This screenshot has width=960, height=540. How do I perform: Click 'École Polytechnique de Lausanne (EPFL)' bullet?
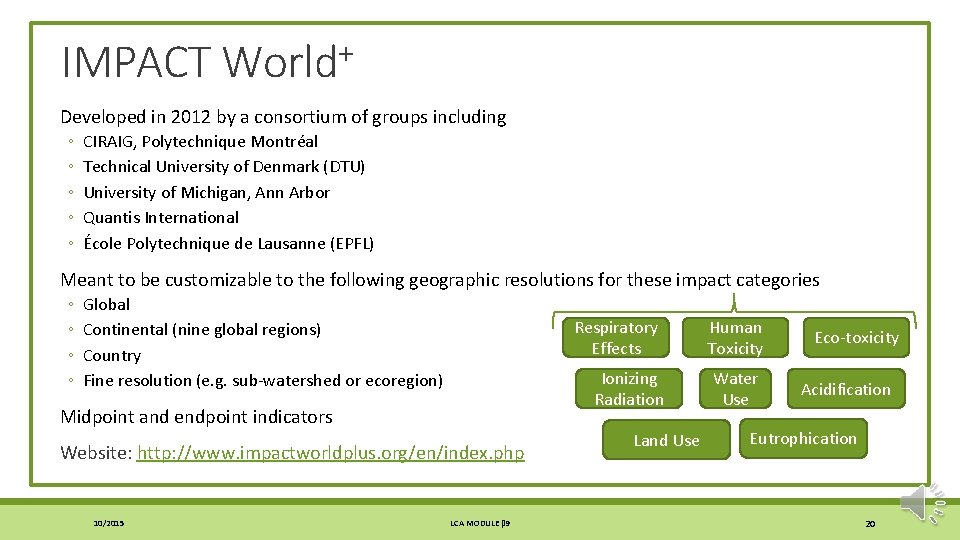click(228, 243)
